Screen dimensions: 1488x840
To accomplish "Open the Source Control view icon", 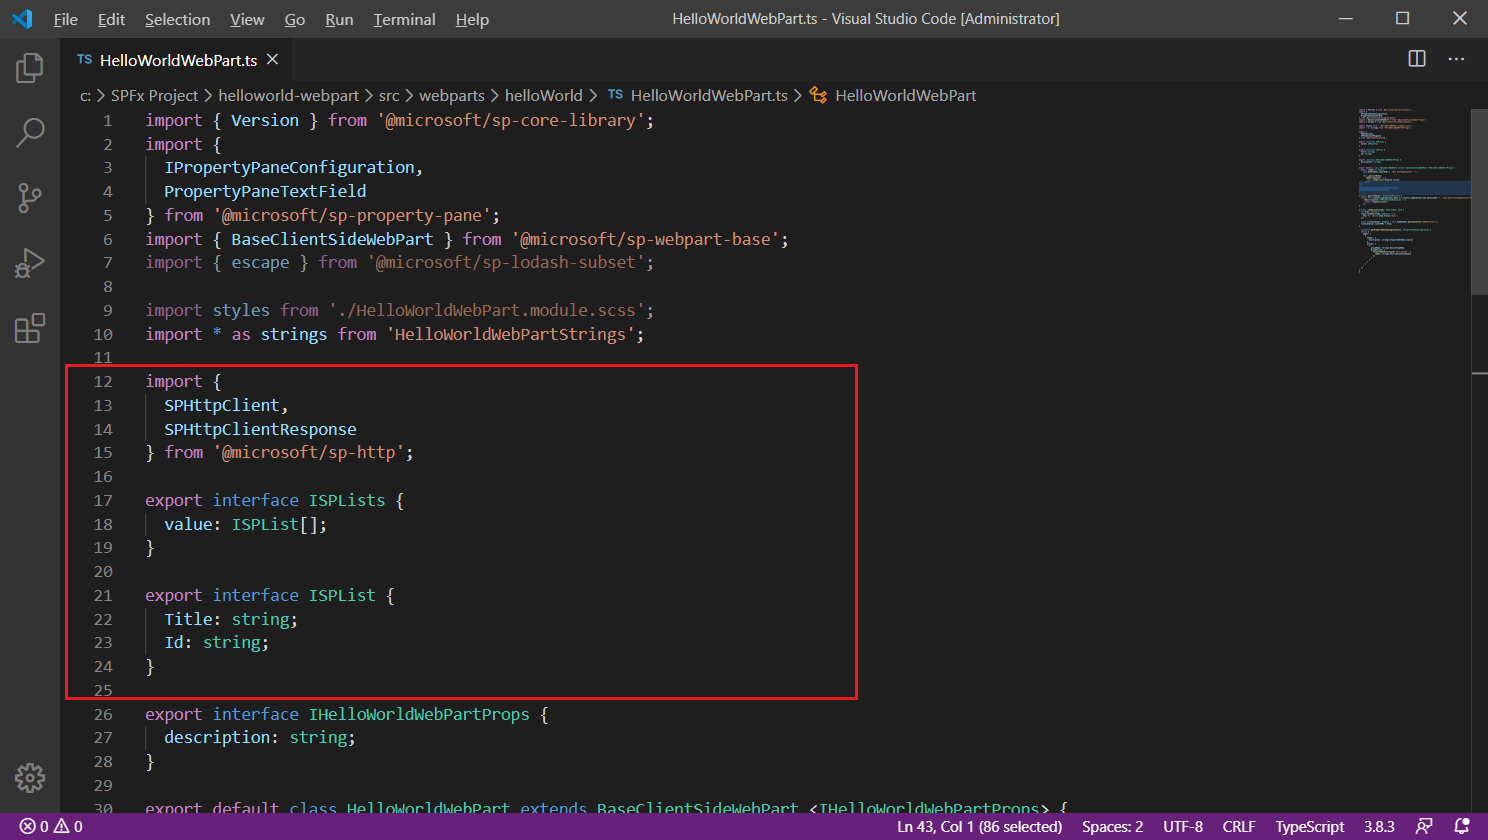I will coord(30,198).
